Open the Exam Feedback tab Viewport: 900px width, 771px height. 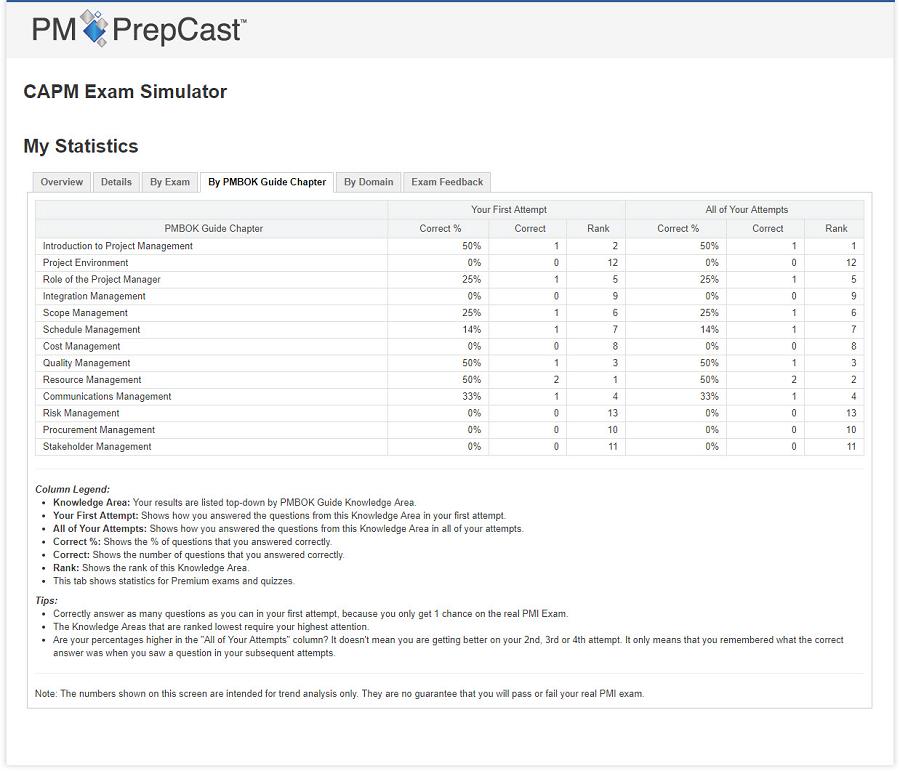(447, 182)
